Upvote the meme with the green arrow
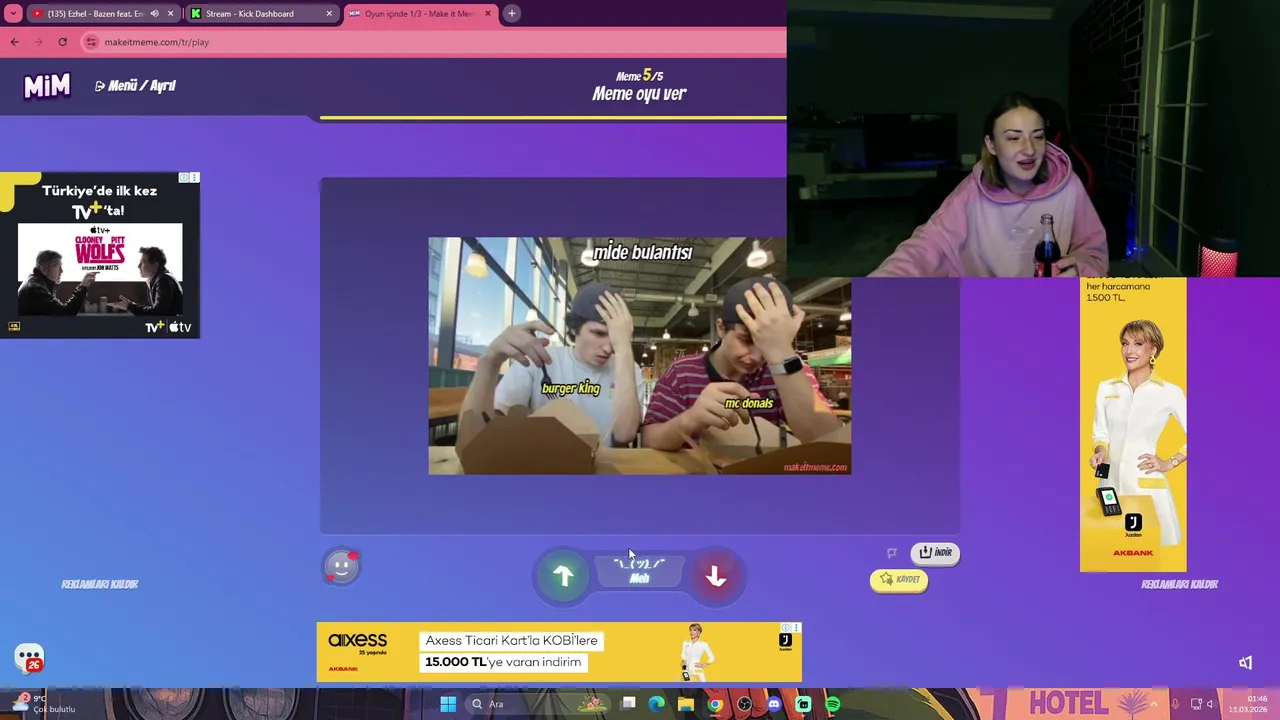The image size is (1280, 720). 563,576
